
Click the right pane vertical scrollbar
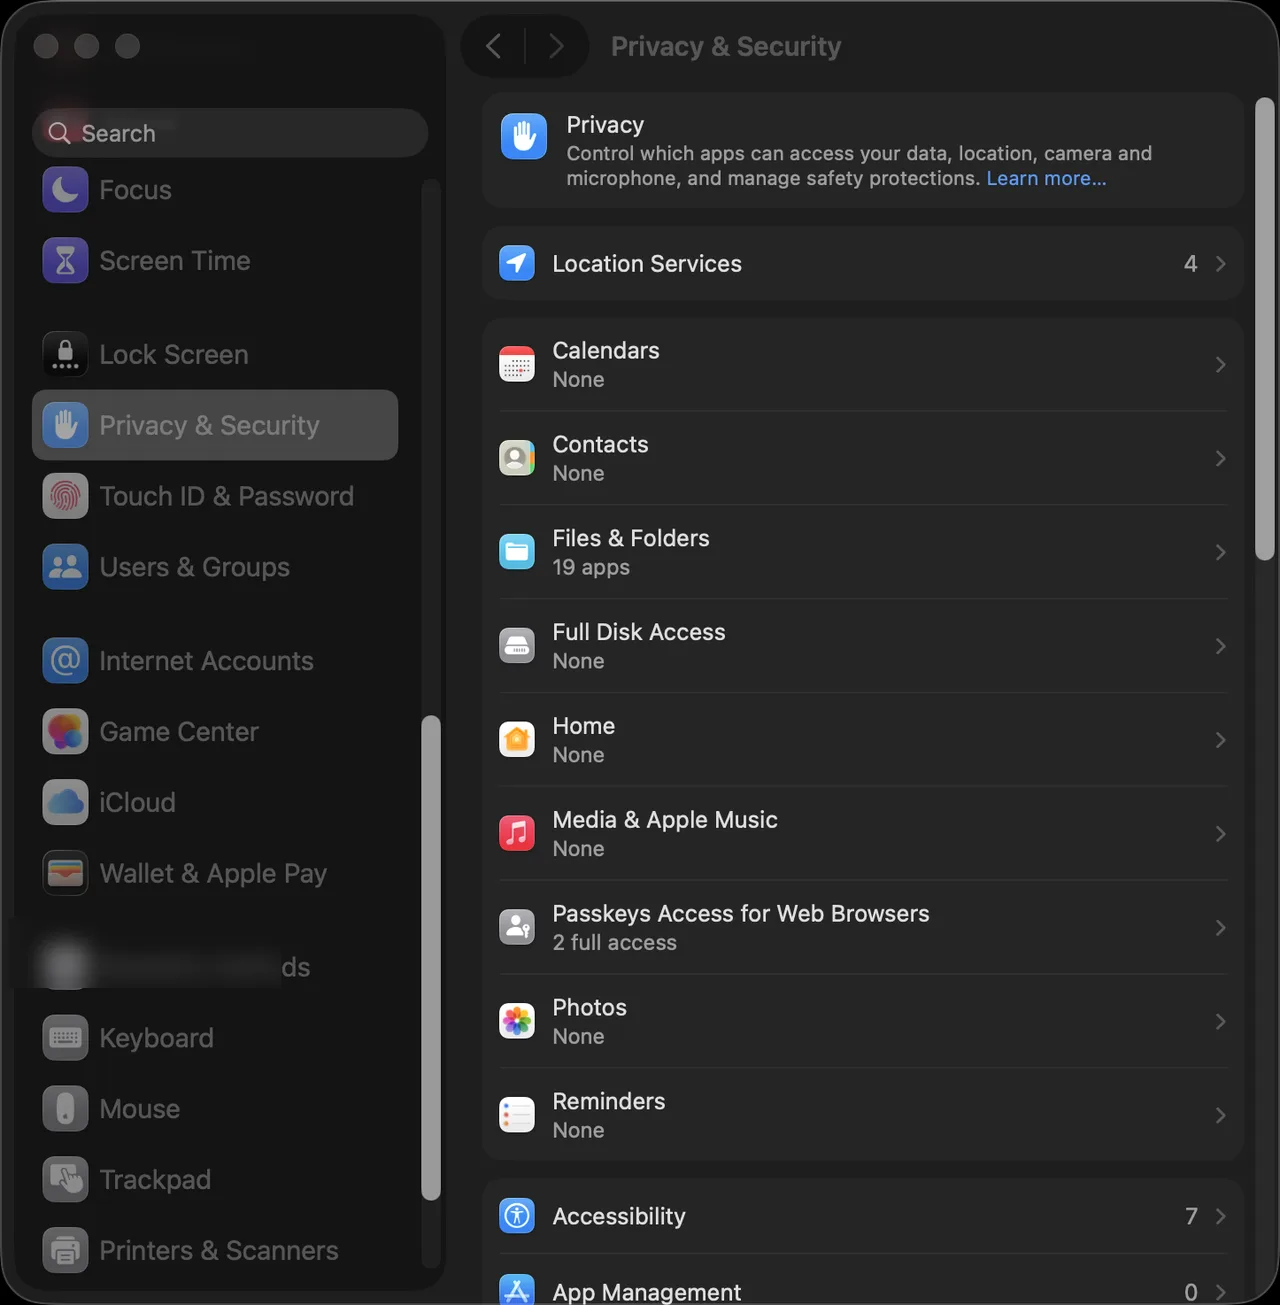pyautogui.click(x=1264, y=329)
